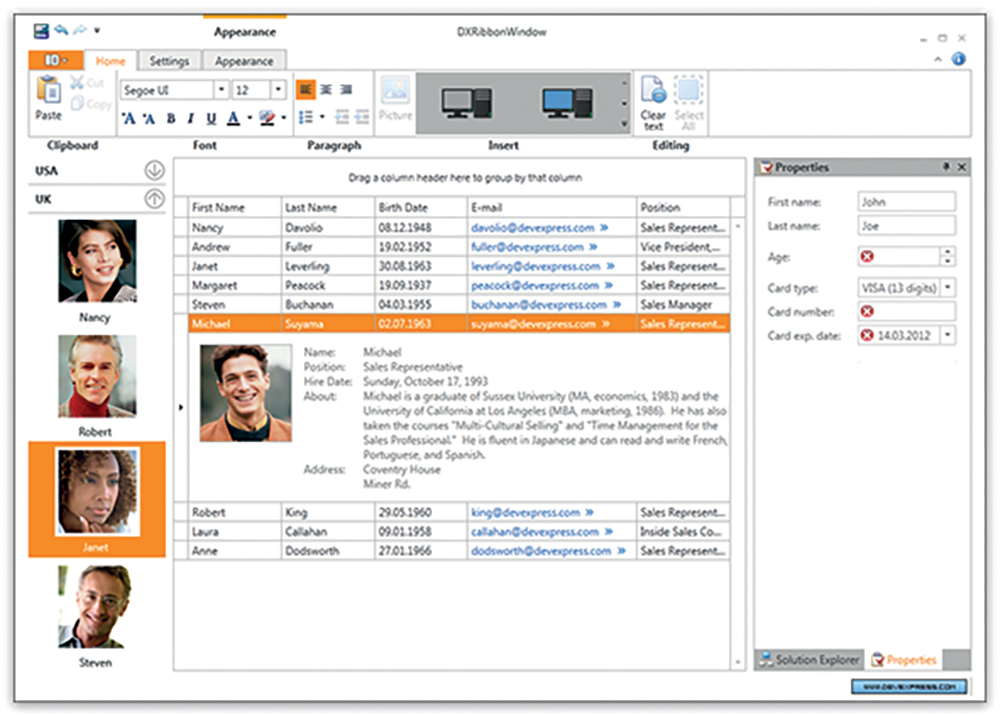Click the save icon in quick access toolbar

43,32
